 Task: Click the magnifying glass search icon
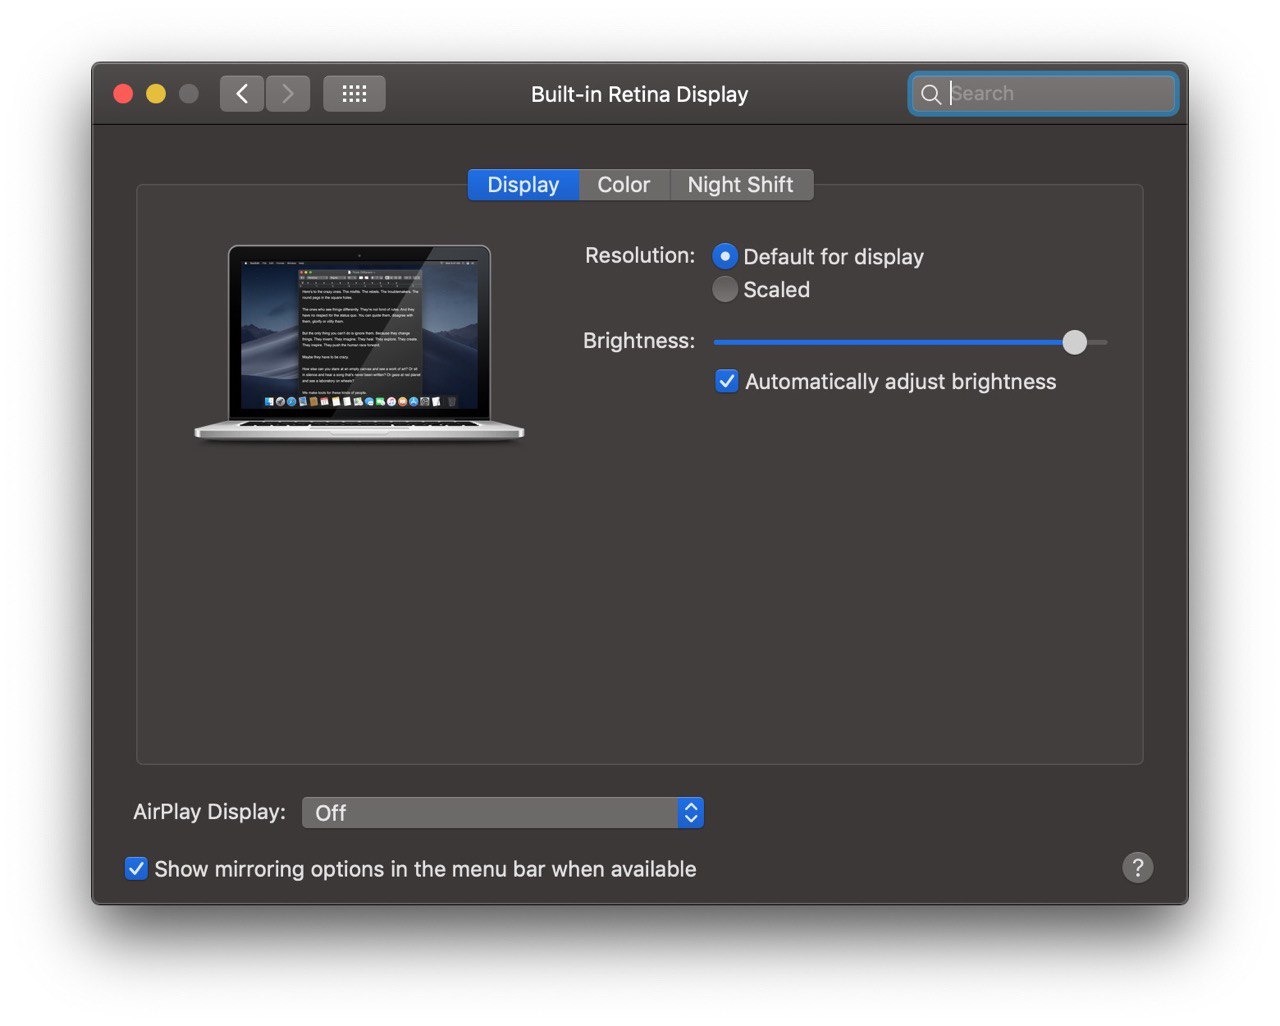pyautogui.click(x=930, y=94)
